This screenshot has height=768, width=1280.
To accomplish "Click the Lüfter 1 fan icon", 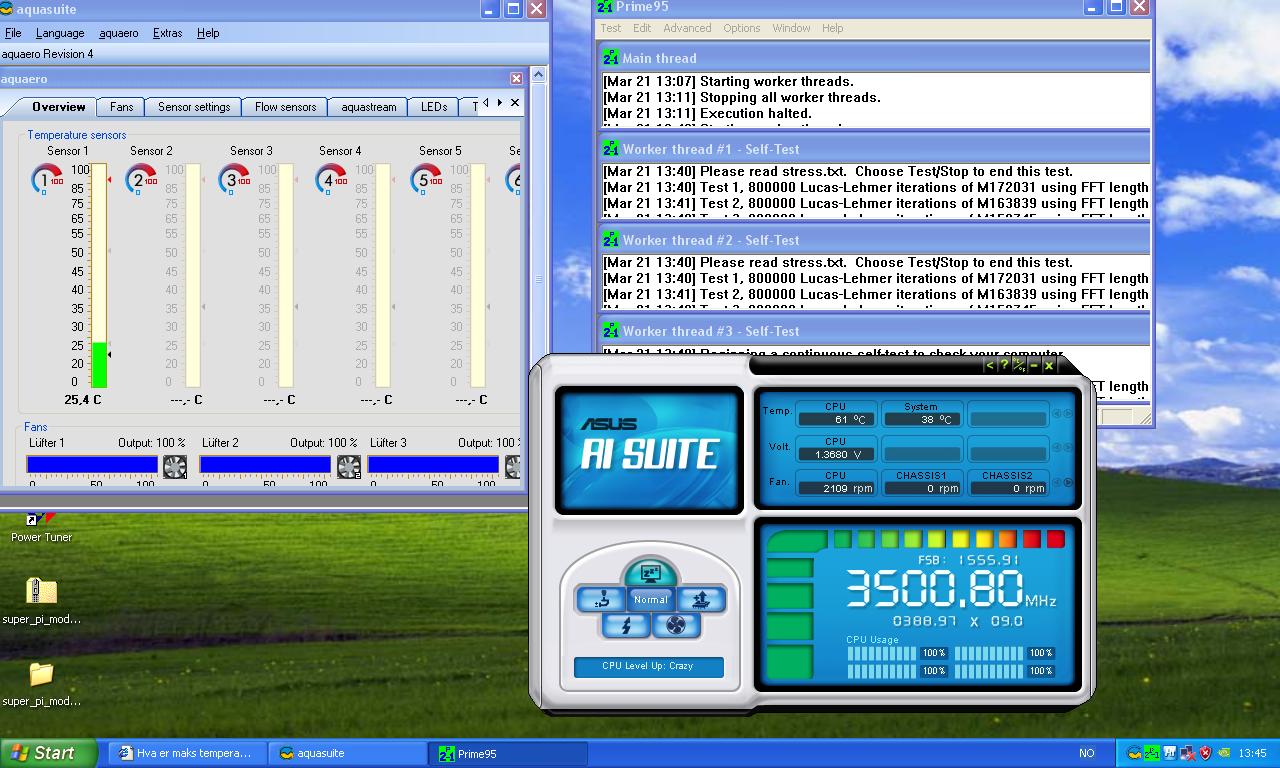I will (x=175, y=466).
